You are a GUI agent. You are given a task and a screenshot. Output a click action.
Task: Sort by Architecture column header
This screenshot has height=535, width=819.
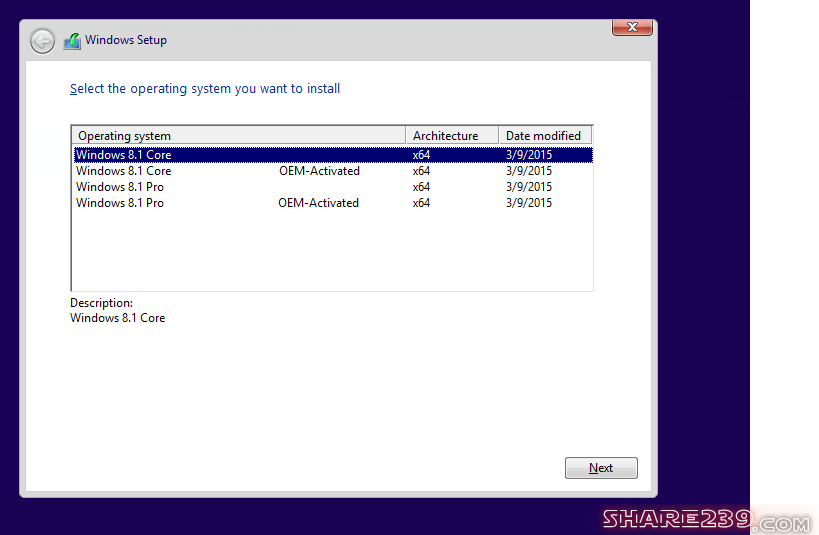452,136
